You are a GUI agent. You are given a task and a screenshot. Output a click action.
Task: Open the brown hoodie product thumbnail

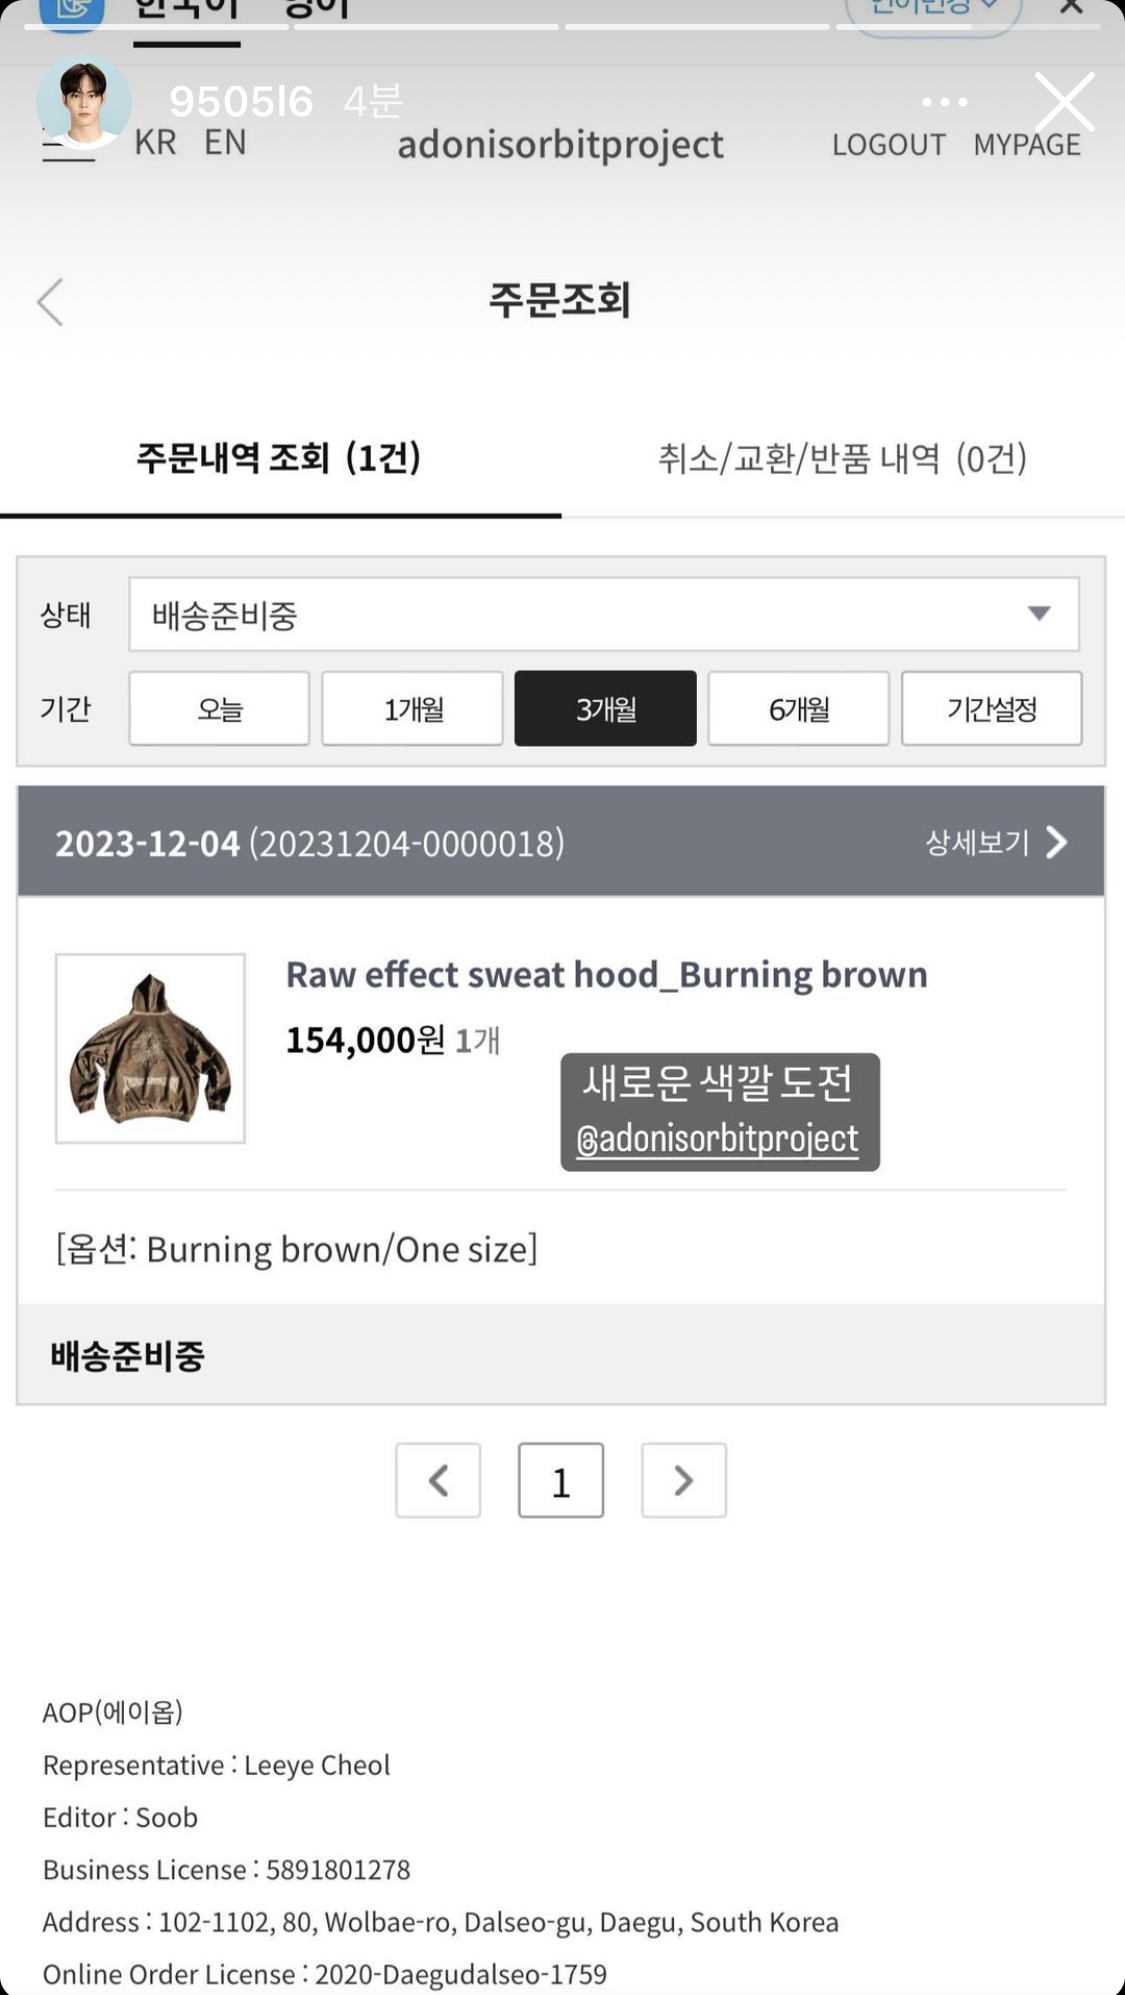[x=150, y=1048]
